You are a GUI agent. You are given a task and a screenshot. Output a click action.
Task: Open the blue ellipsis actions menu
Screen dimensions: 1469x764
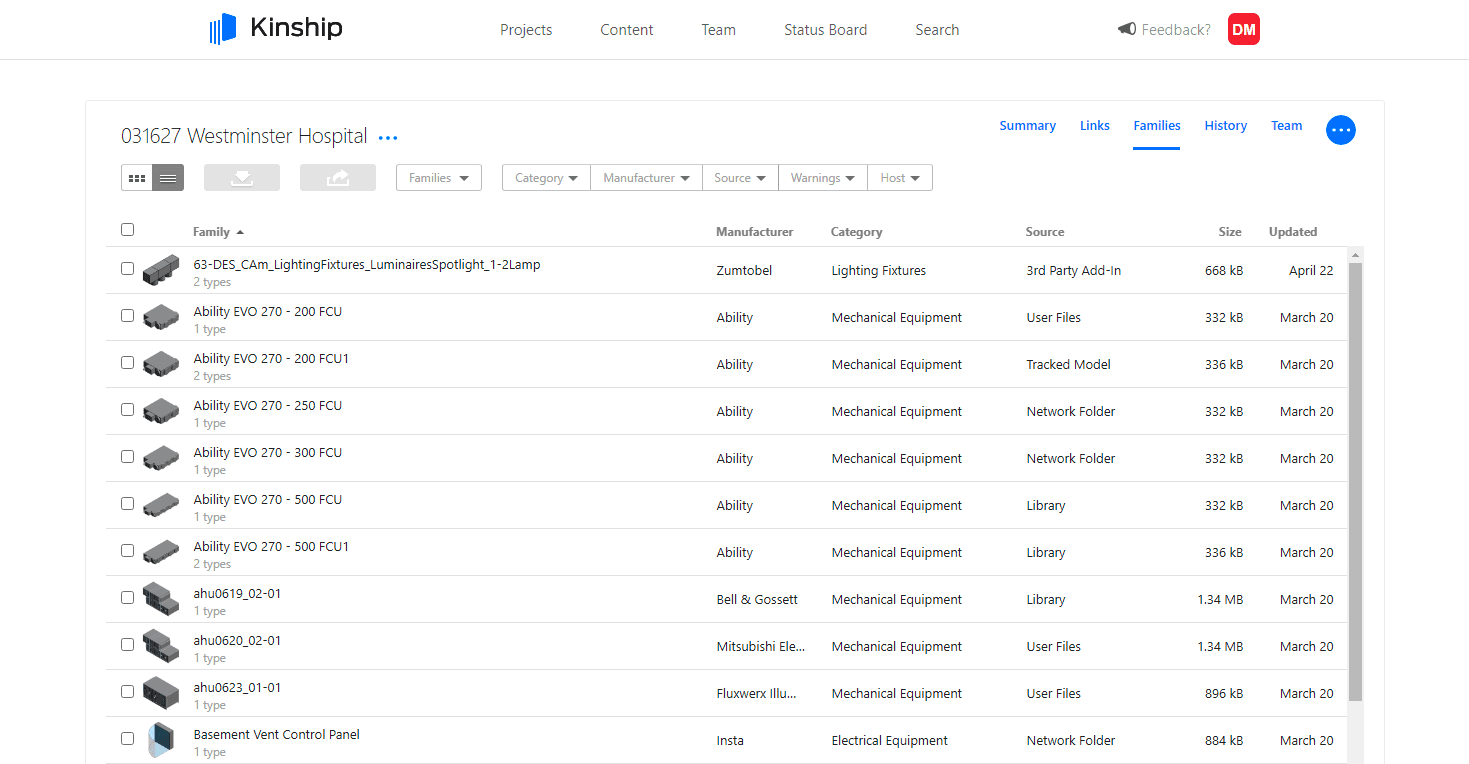1340,130
